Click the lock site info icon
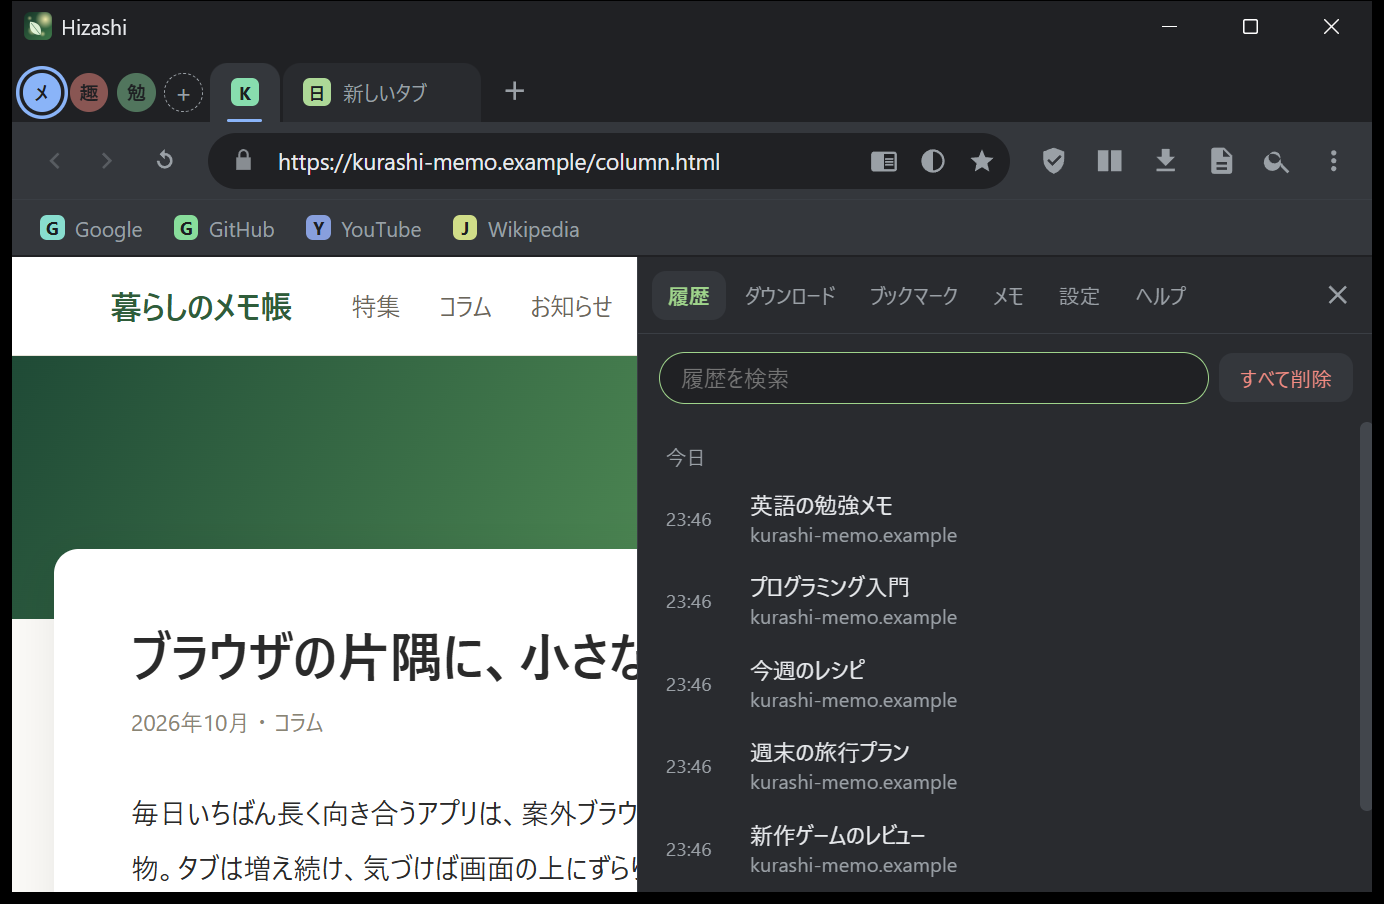This screenshot has height=904, width=1384. (243, 161)
